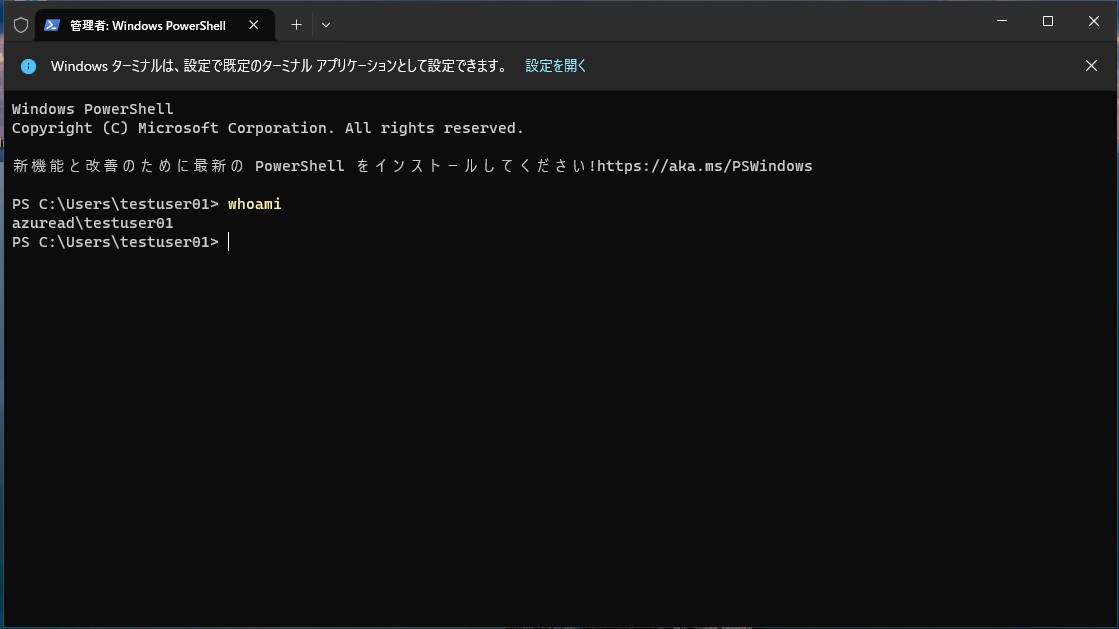
Task: Dismiss the default terminal notification bar
Action: click(x=1091, y=66)
